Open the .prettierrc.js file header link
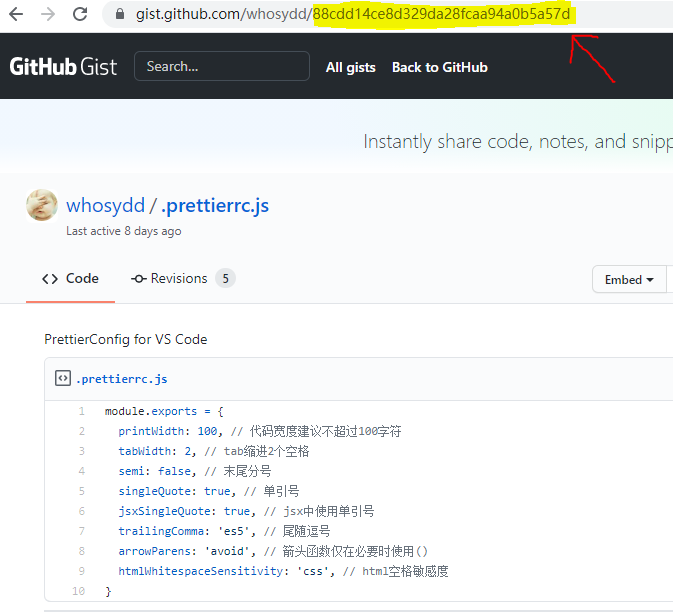The height and width of the screenshot is (616, 673). (121, 379)
